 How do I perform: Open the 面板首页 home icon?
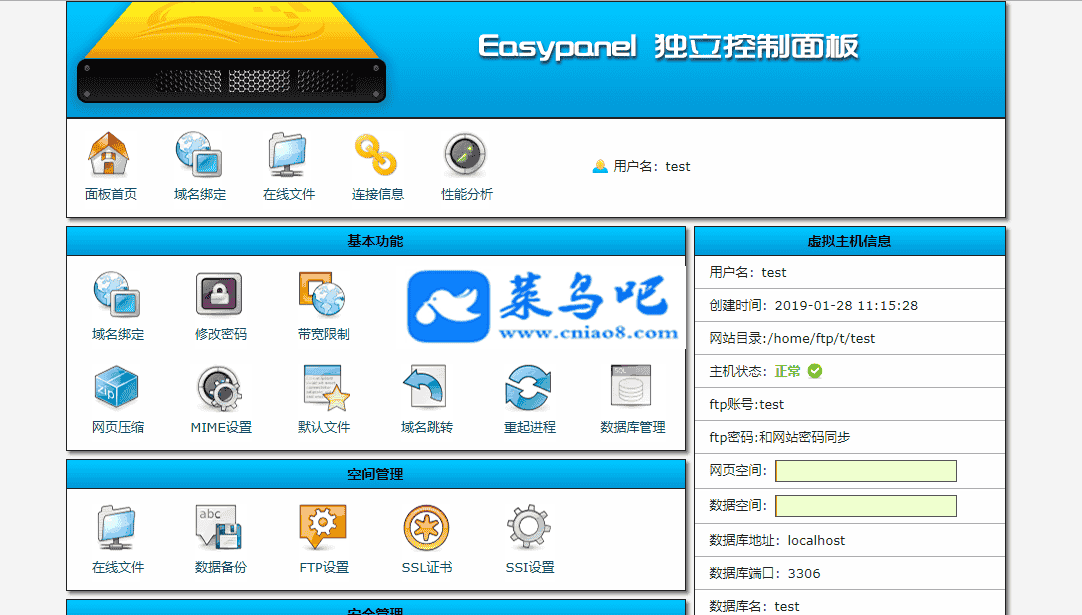pyautogui.click(x=110, y=156)
